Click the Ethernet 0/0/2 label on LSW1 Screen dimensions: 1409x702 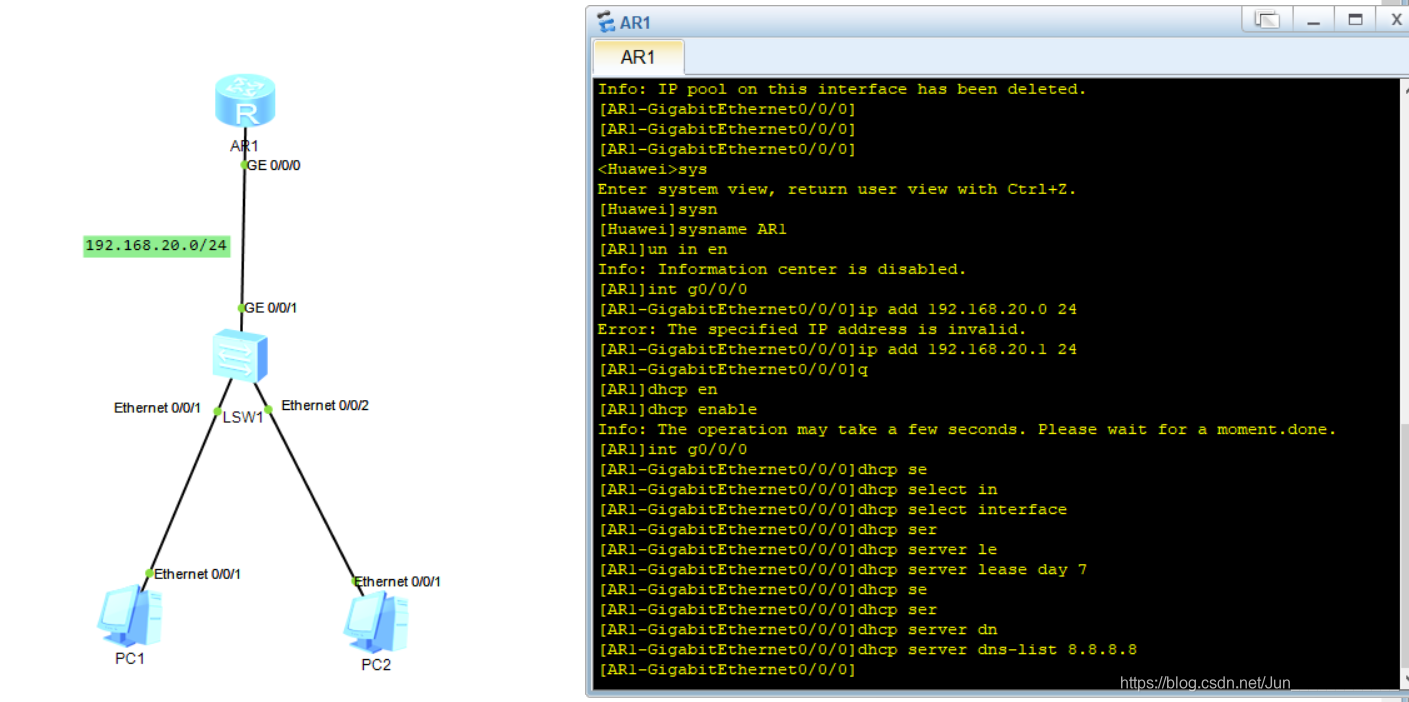coord(325,405)
